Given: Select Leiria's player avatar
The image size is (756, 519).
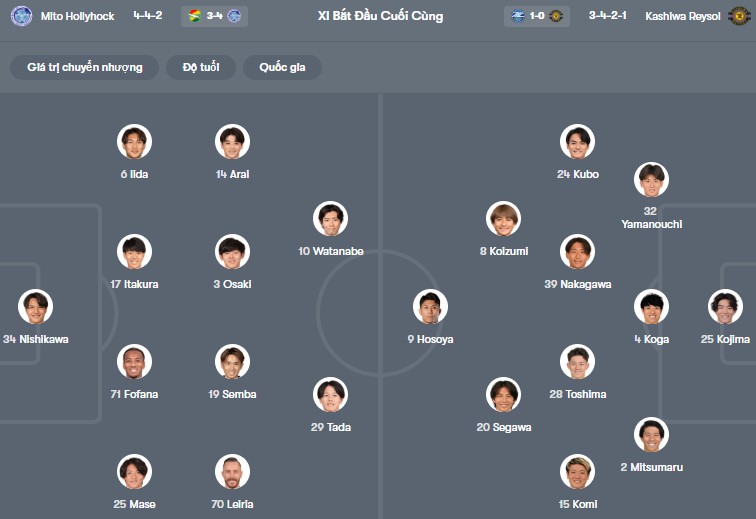Looking at the screenshot, I should [232, 472].
